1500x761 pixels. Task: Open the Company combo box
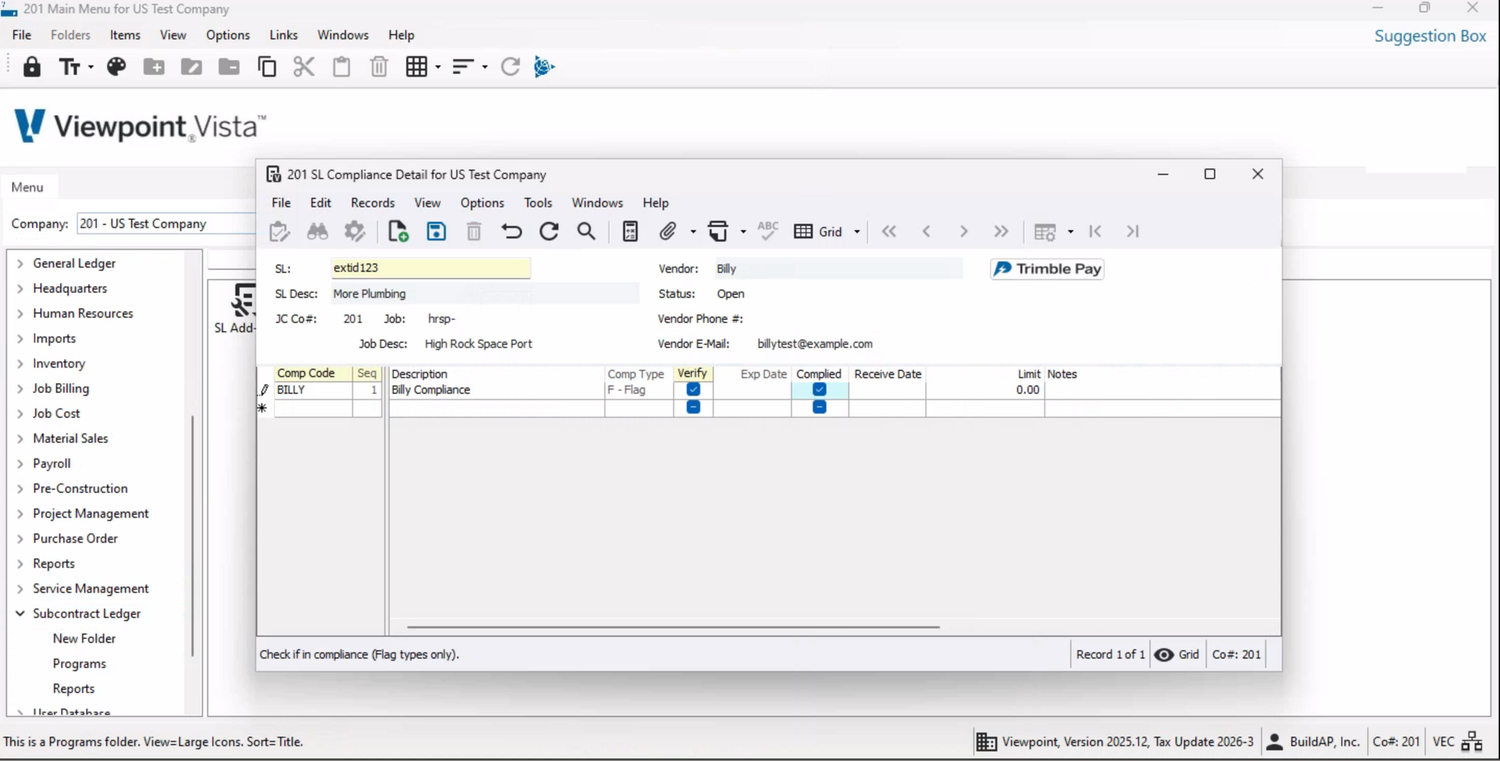pyautogui.click(x=166, y=224)
